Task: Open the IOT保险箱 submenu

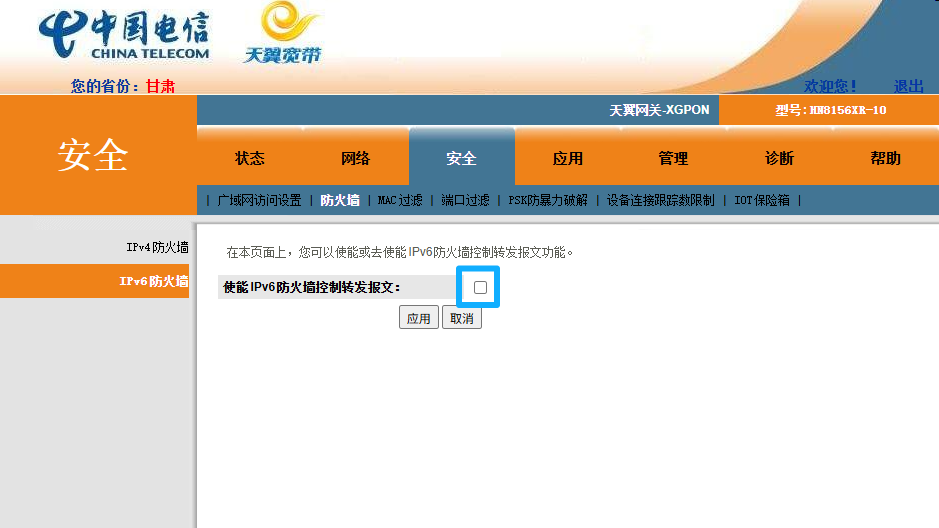Action: 762,201
